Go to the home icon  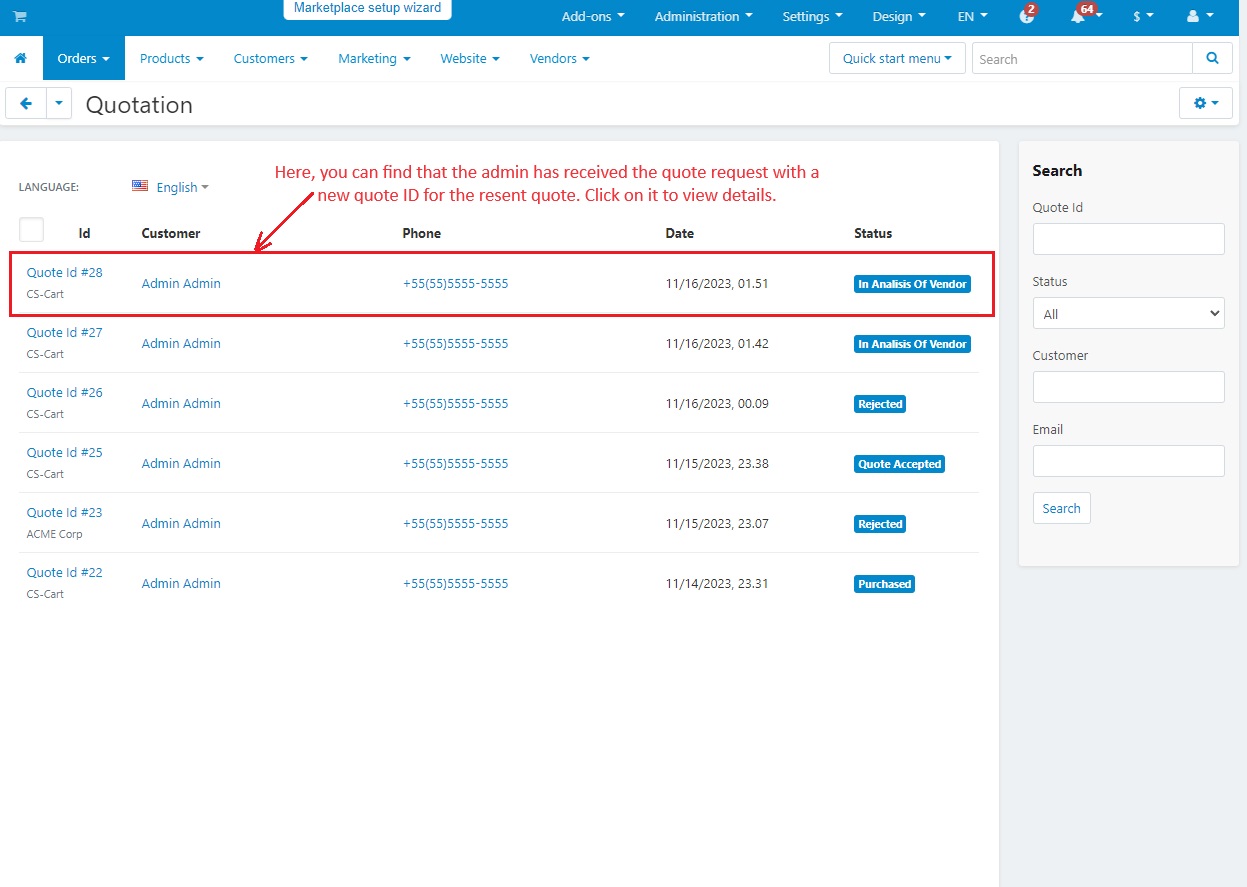point(20,59)
